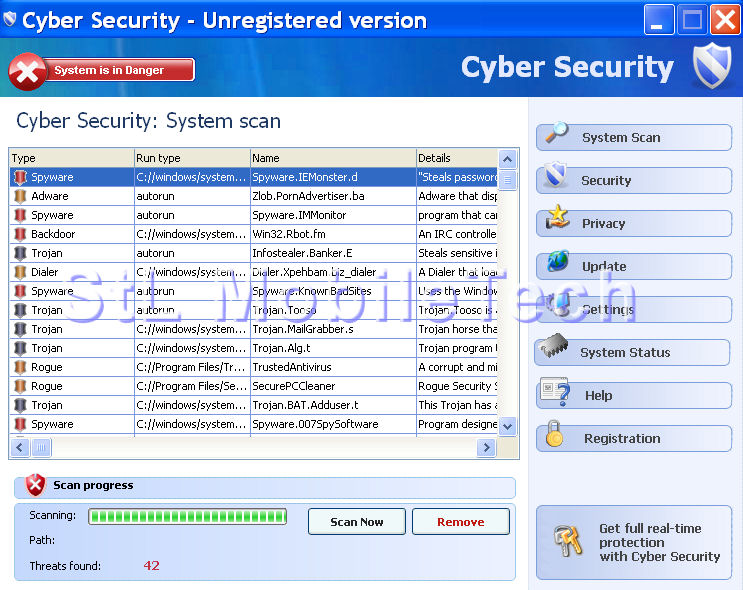
Task: Click the red X System is in Danger badge
Action: click(x=29, y=71)
